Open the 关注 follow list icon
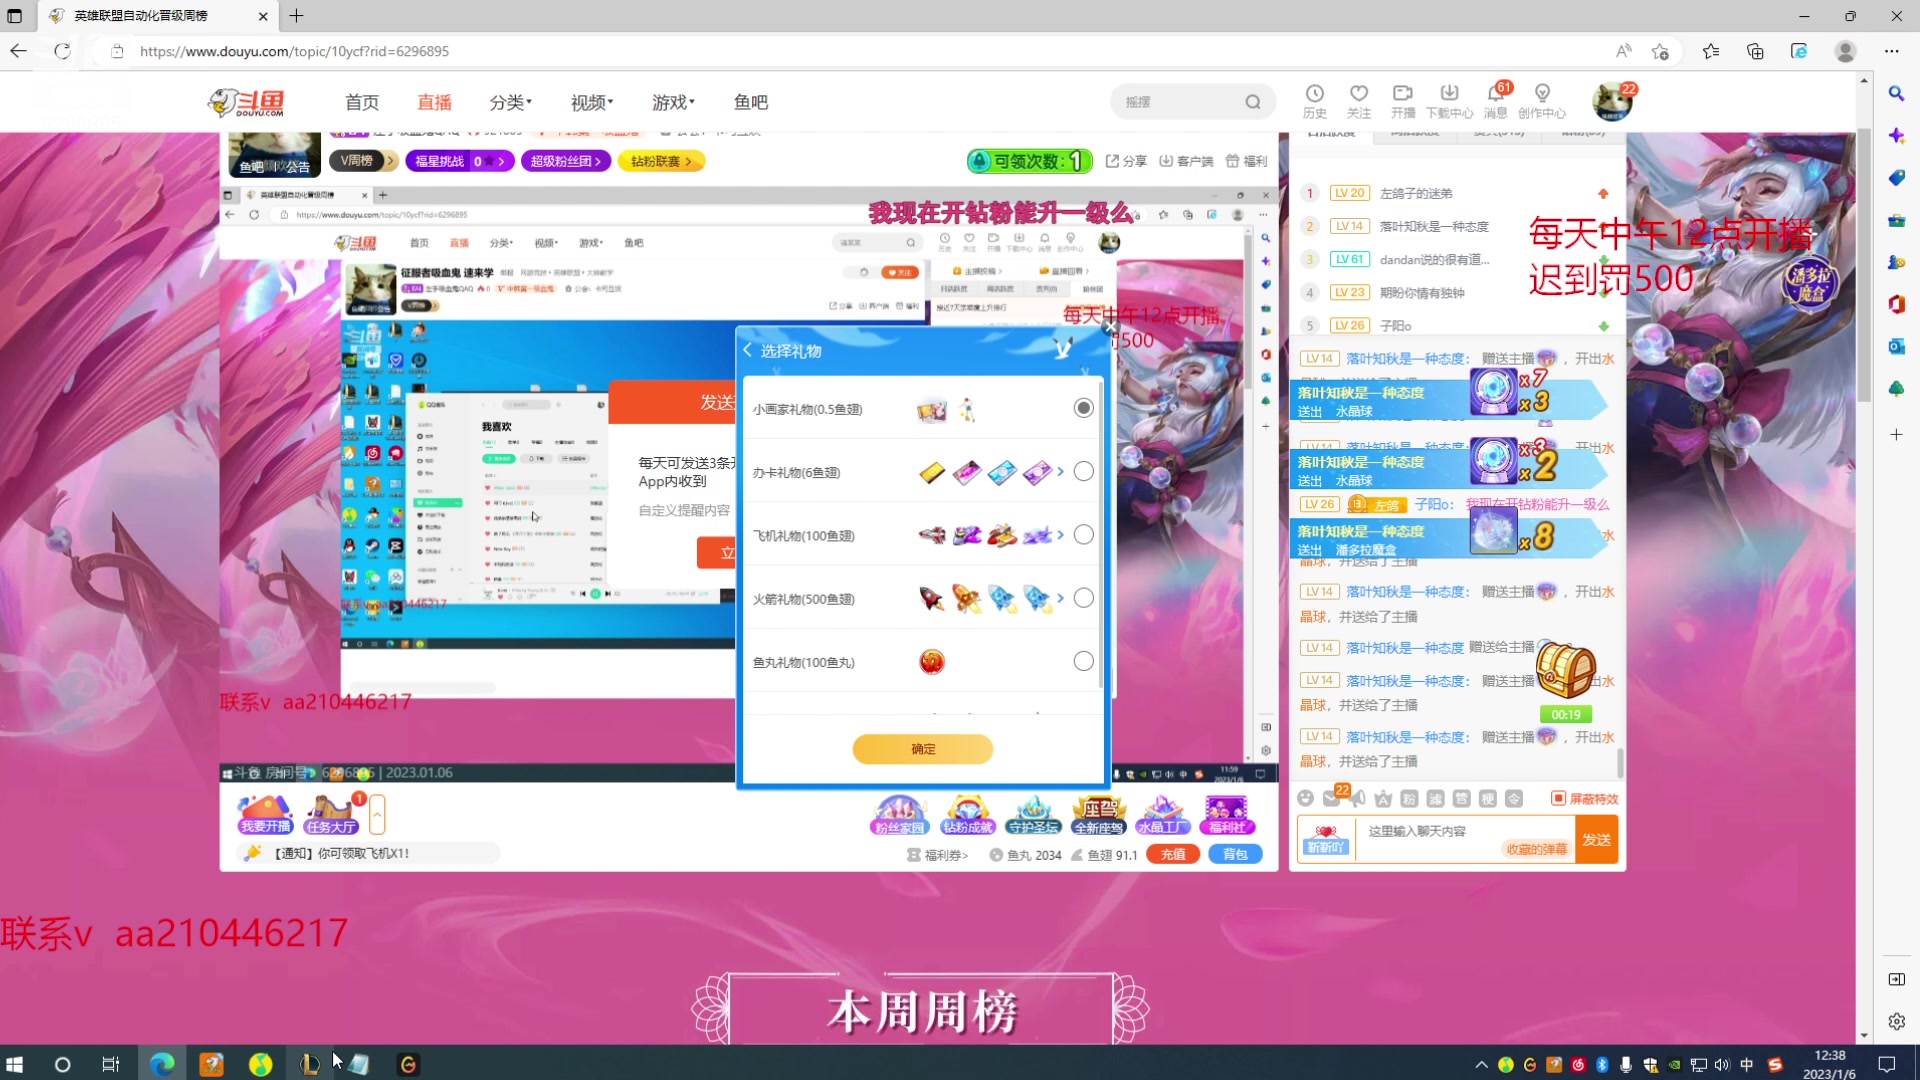The height and width of the screenshot is (1080, 1920). point(1358,101)
